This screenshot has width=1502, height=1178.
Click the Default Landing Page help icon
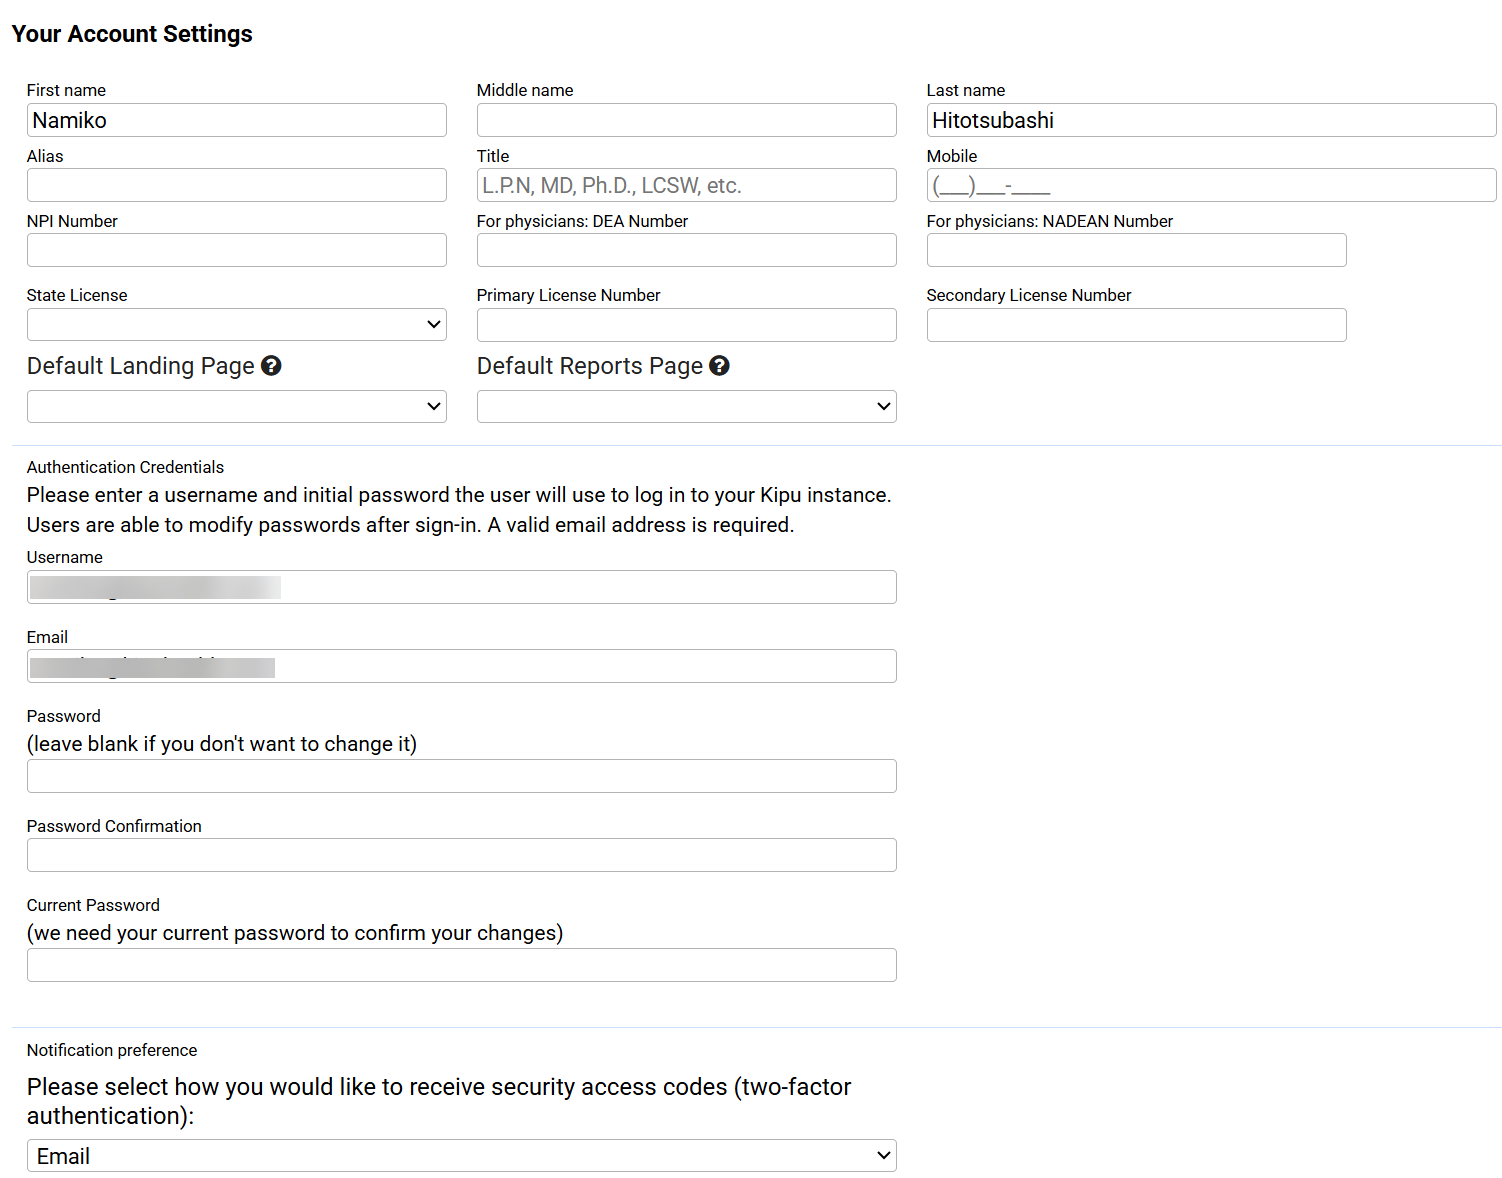click(x=271, y=366)
